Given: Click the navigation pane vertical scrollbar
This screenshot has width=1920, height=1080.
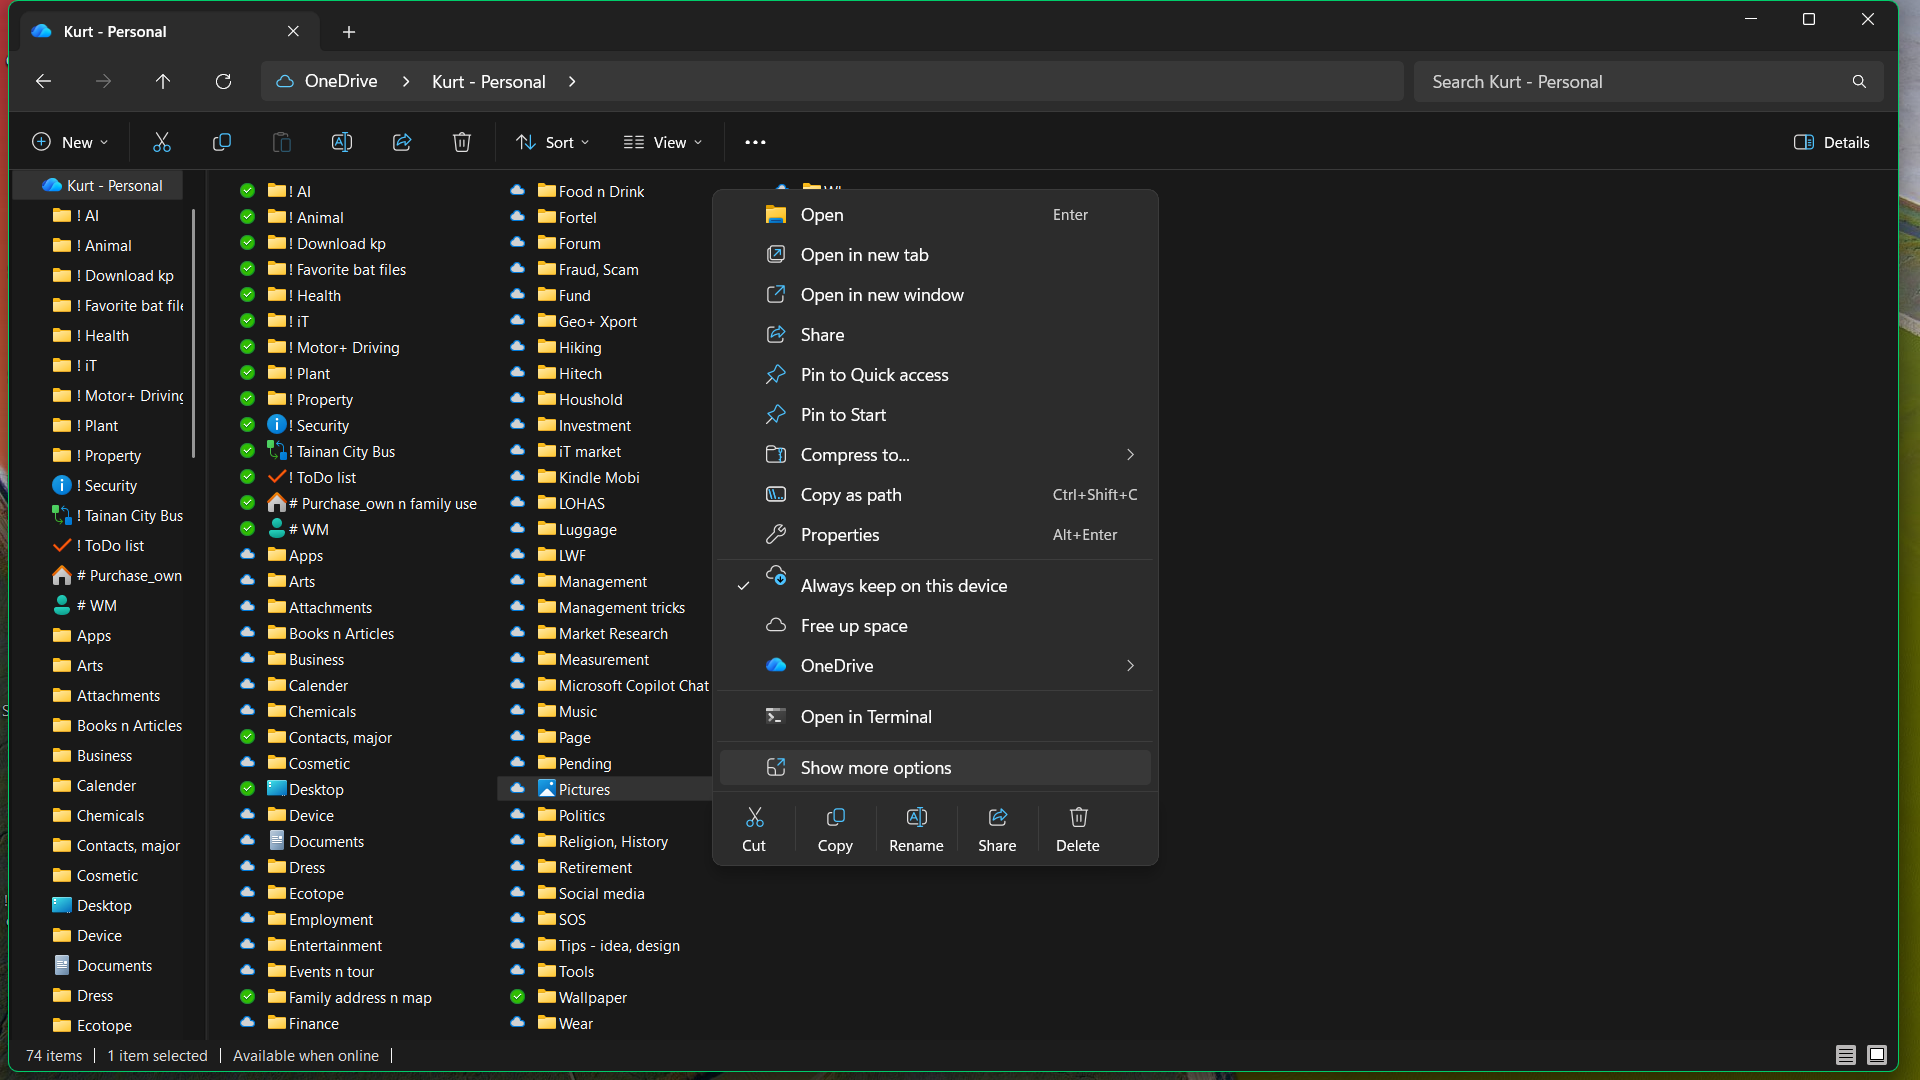Looking at the screenshot, I should (x=193, y=333).
